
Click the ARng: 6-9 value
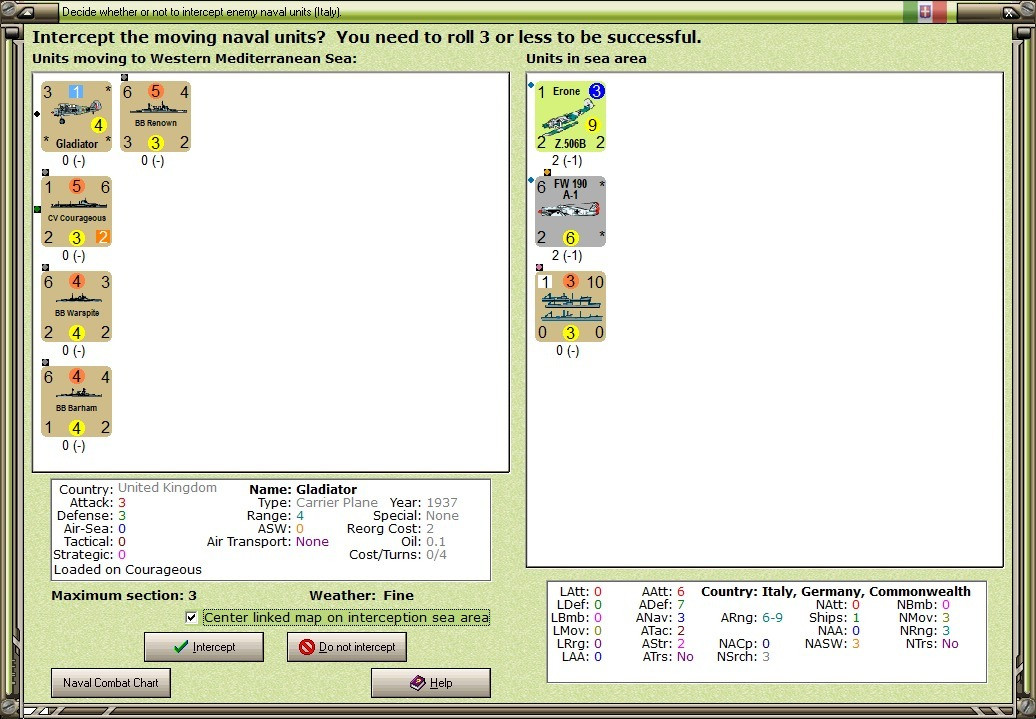[772, 618]
